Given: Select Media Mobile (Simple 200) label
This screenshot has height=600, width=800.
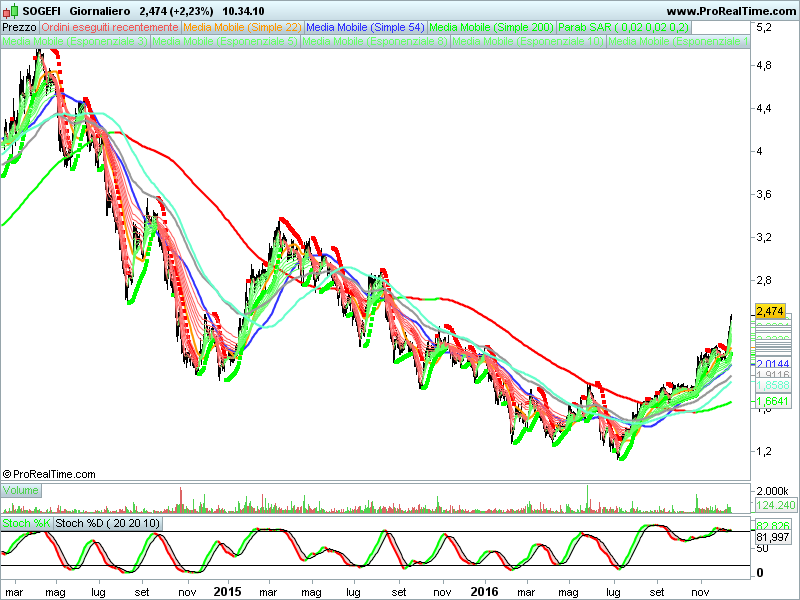Looking at the screenshot, I should coord(491,28).
